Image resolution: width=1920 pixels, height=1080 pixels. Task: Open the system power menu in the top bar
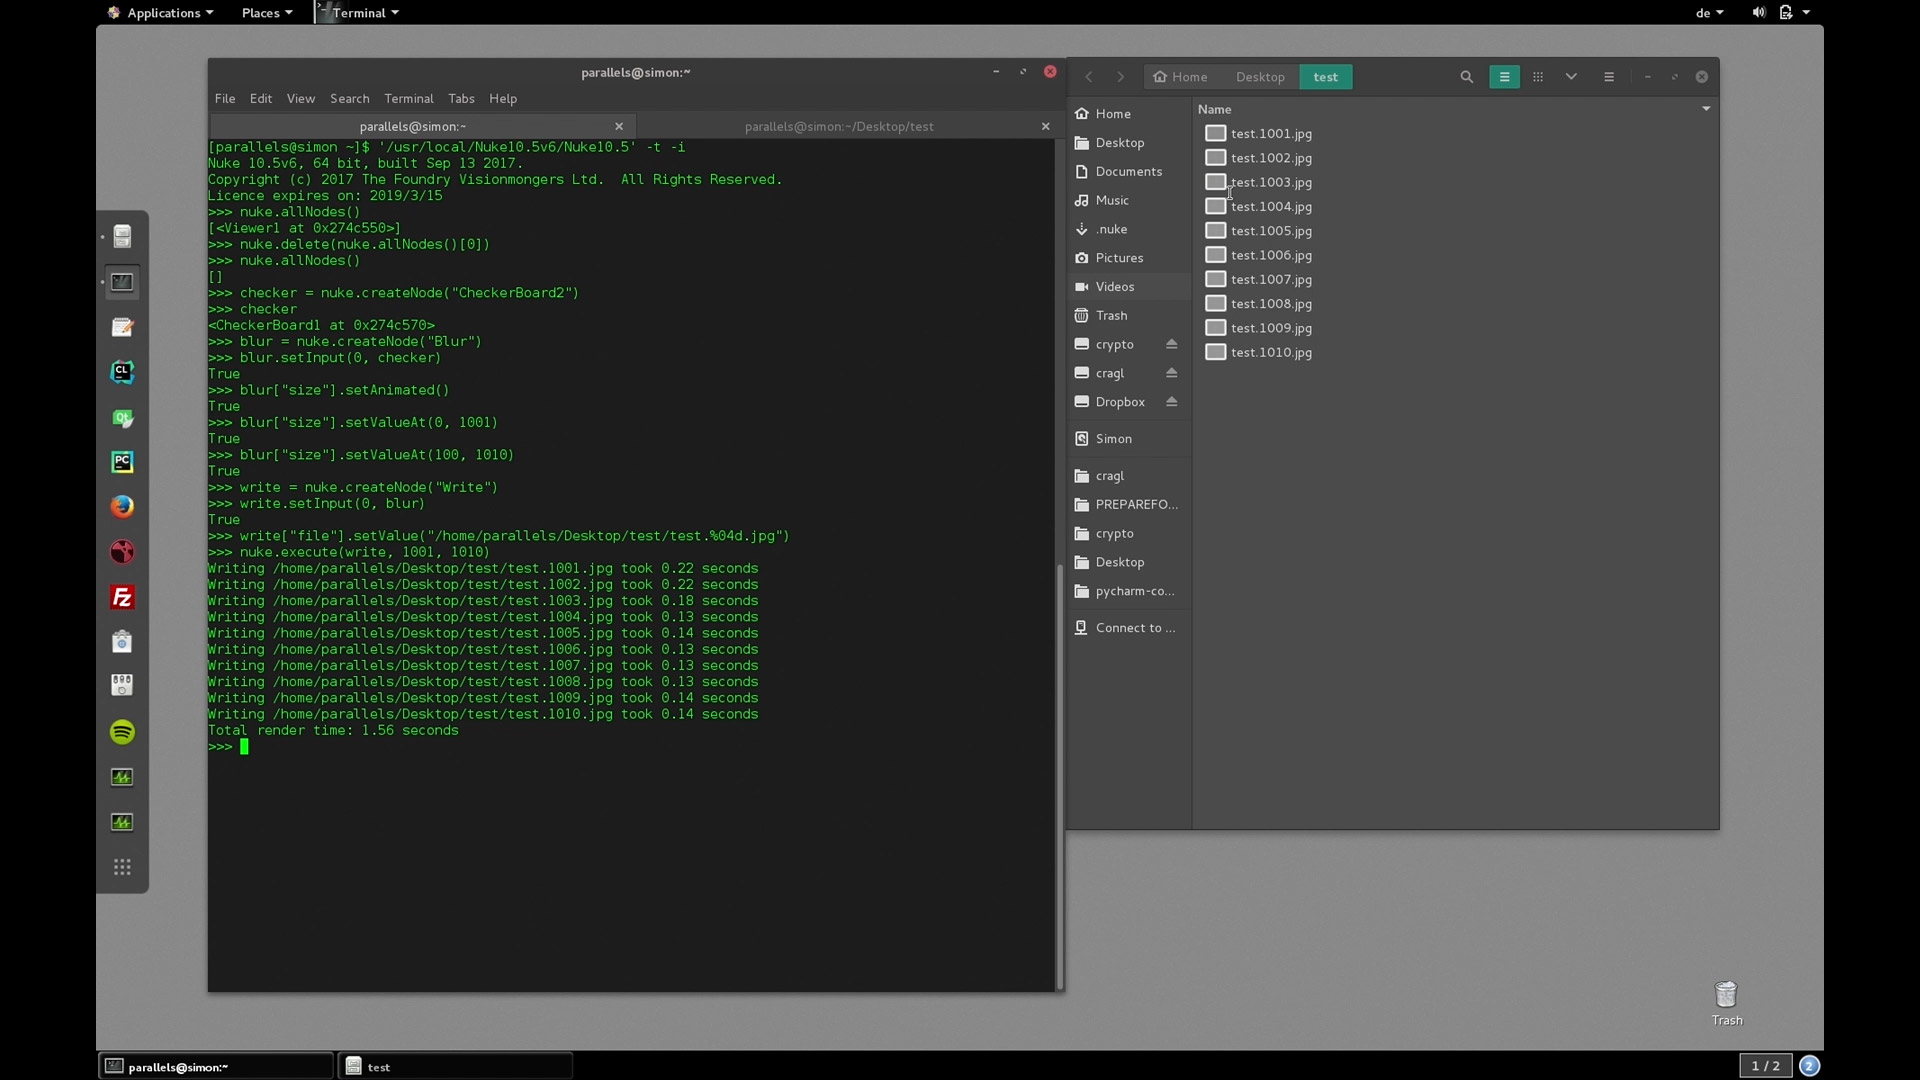coord(1795,13)
